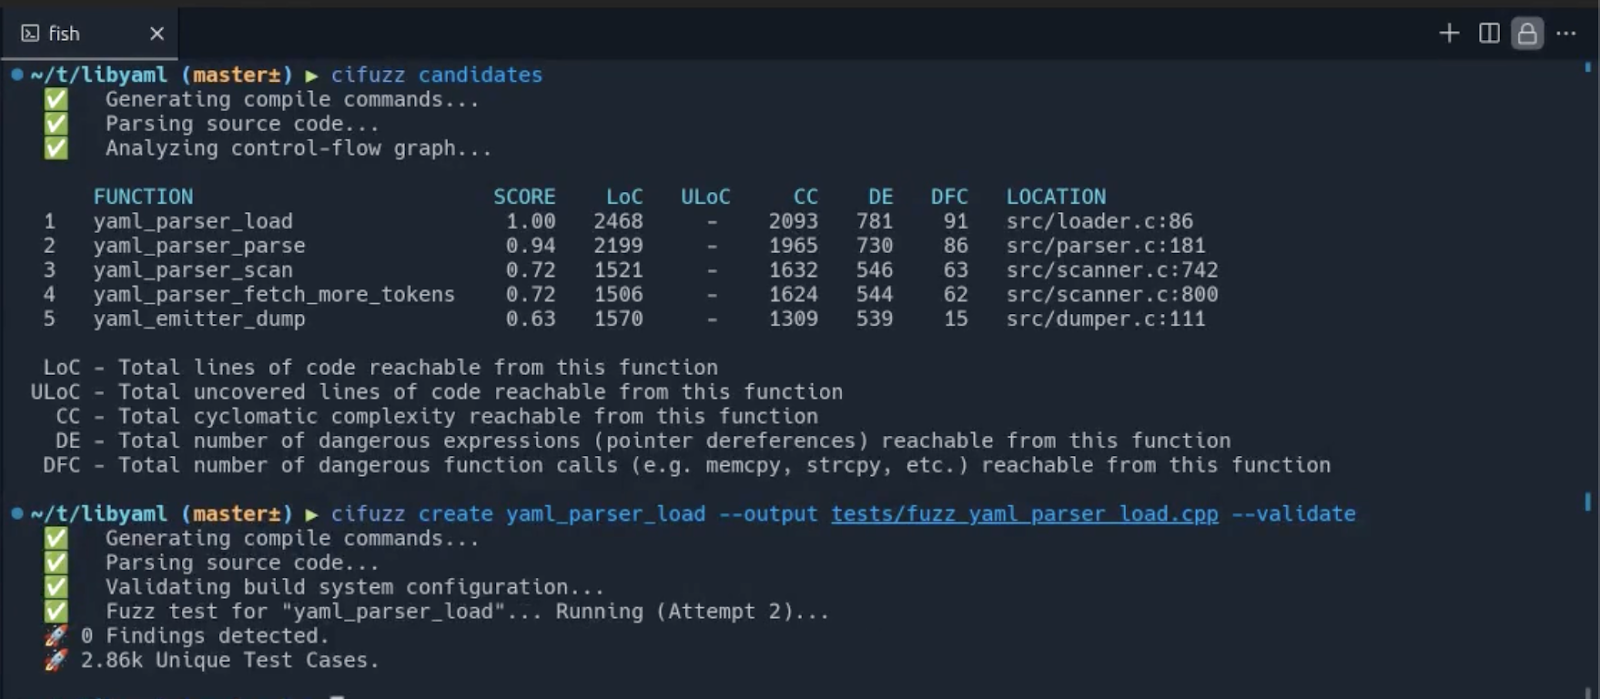Click the yaml_parser_load function name in table
Viewport: 1600px width, 699px height.
[193, 221]
